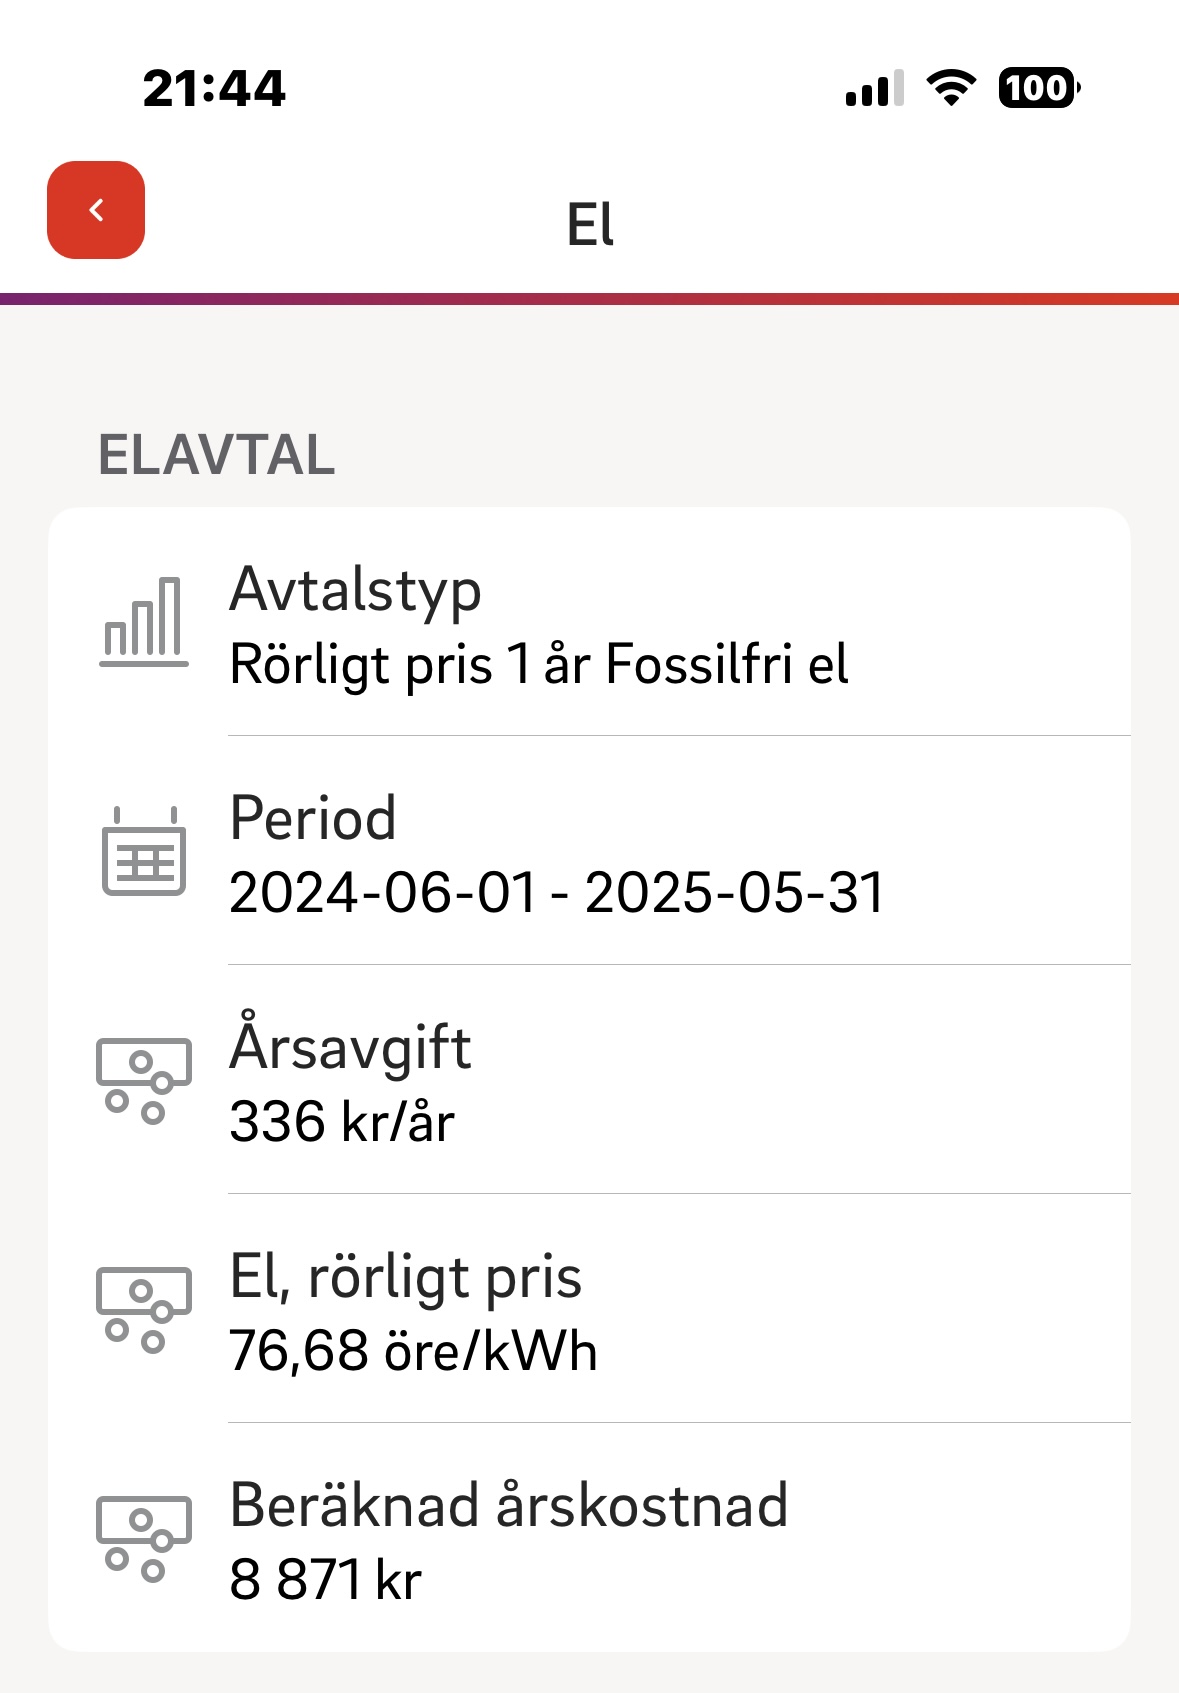Tap the cellular signal bars icon

click(874, 88)
